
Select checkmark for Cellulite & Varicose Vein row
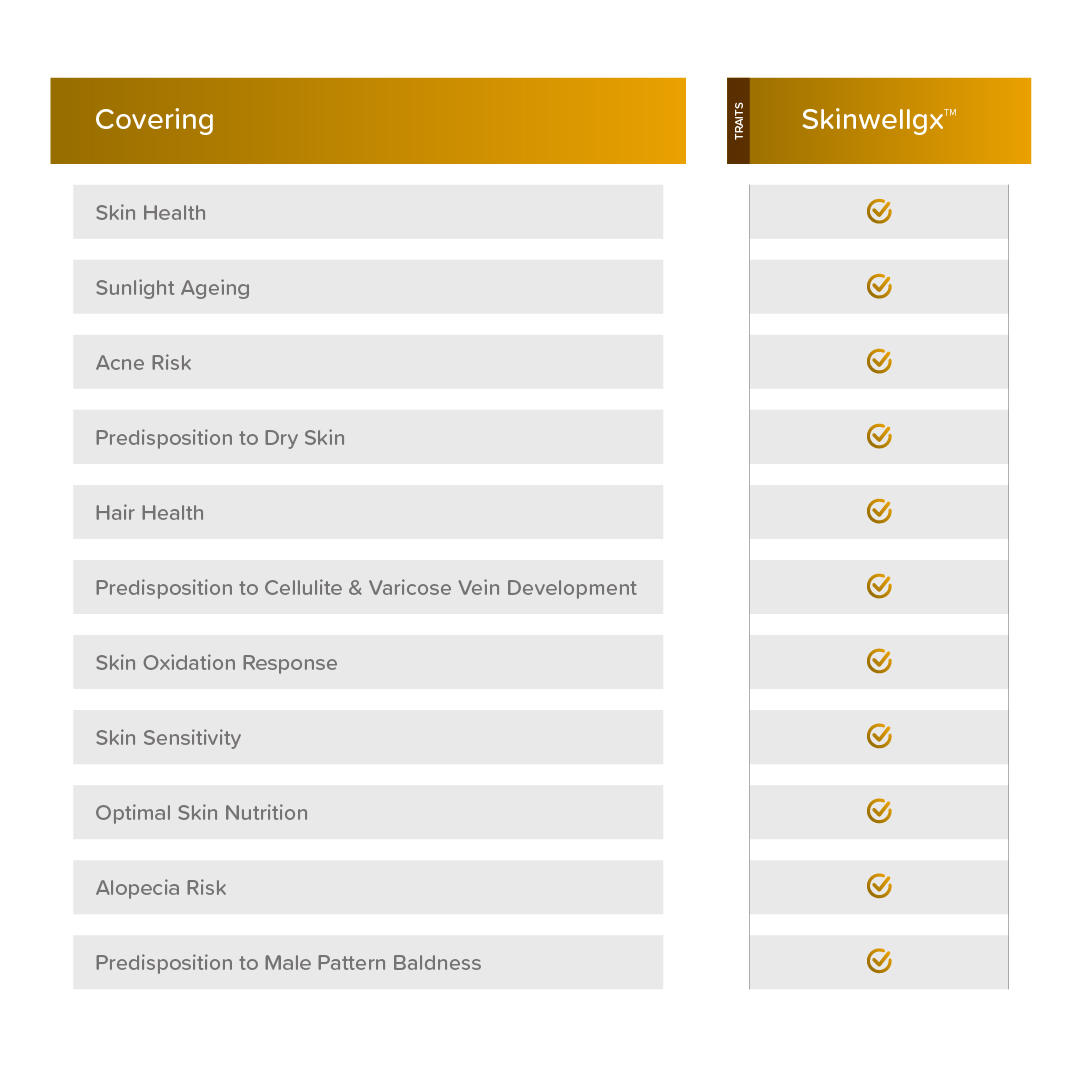(879, 587)
